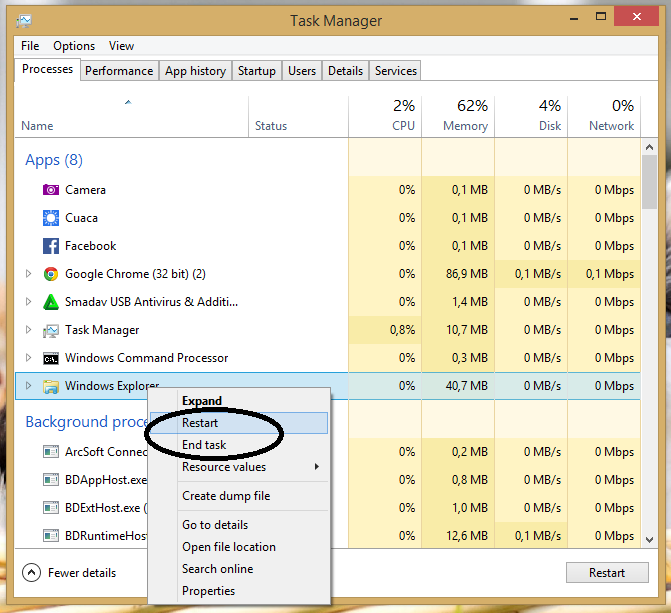Choose Open file location
This screenshot has width=671, height=613.
point(239,547)
